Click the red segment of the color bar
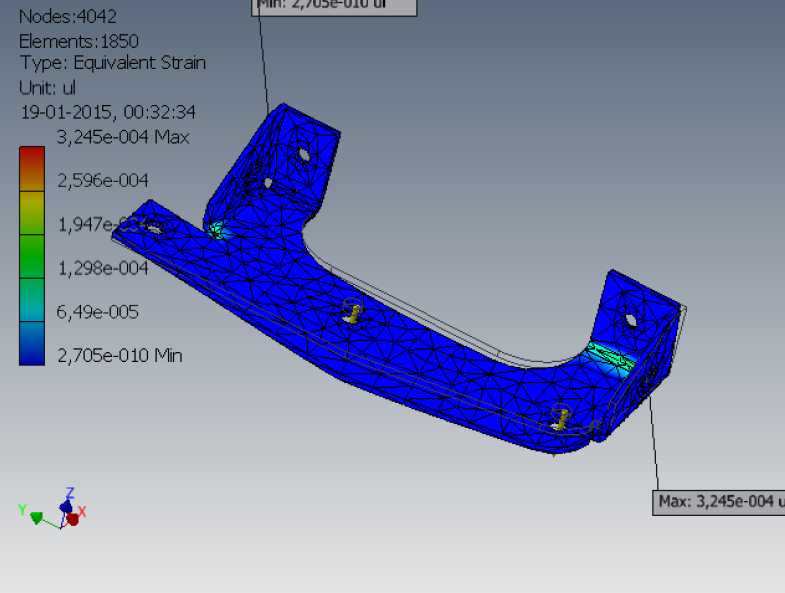The height and width of the screenshot is (593, 785). 32,168
